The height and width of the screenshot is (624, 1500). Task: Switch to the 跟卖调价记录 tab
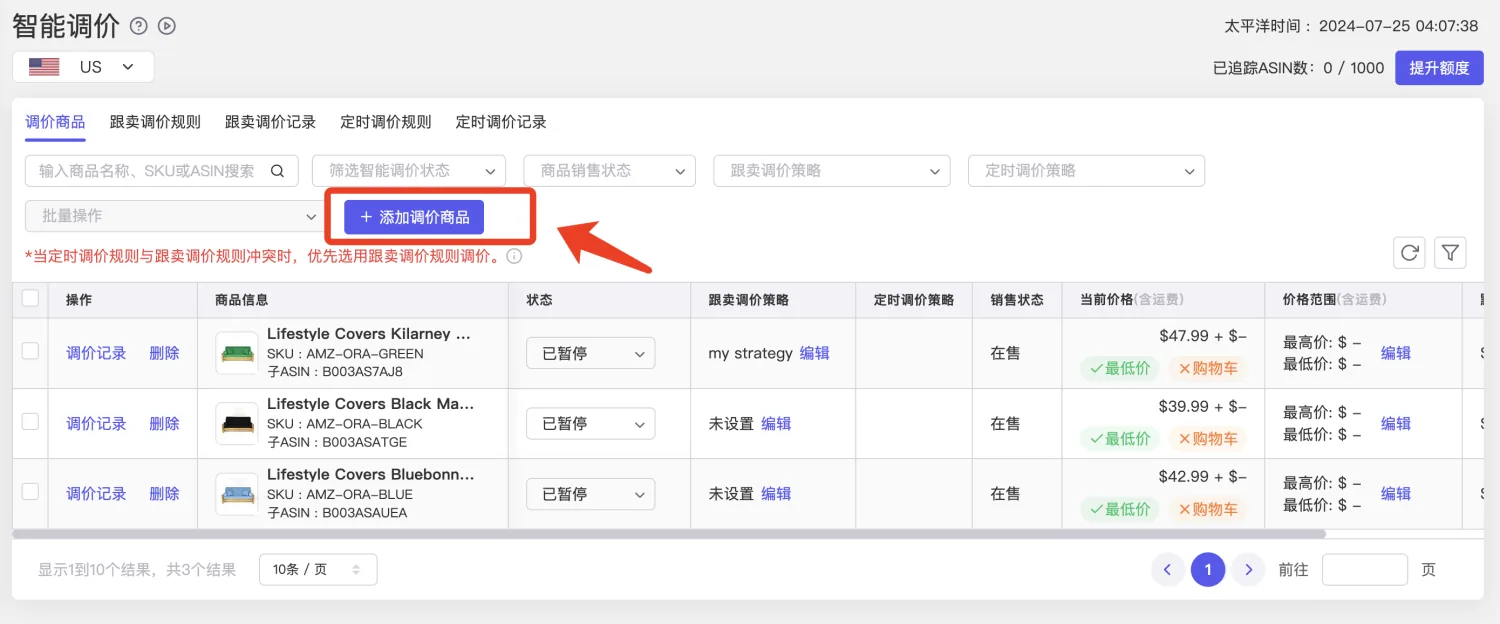(x=270, y=122)
